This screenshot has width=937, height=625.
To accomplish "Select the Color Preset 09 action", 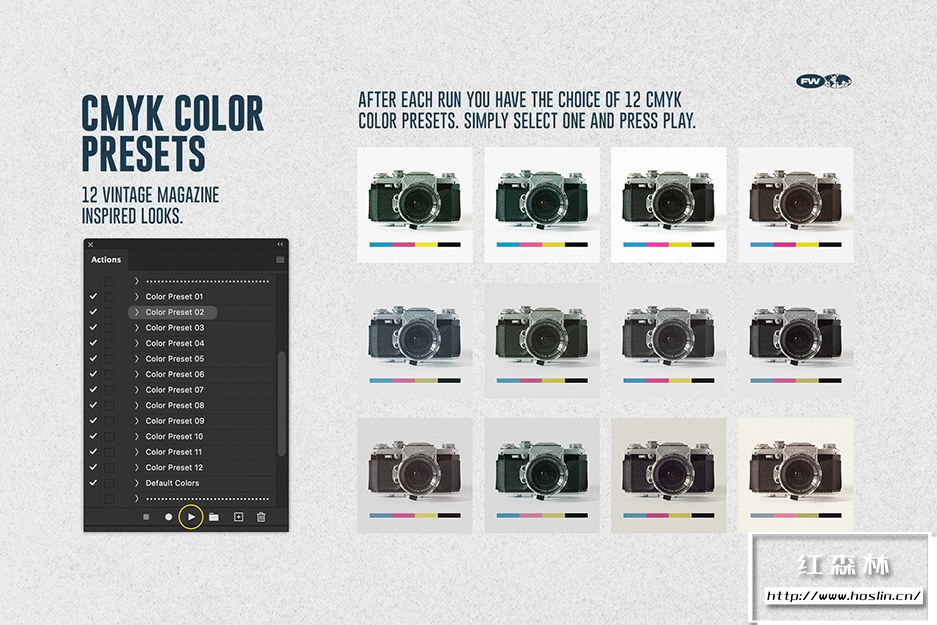I will click(x=174, y=421).
